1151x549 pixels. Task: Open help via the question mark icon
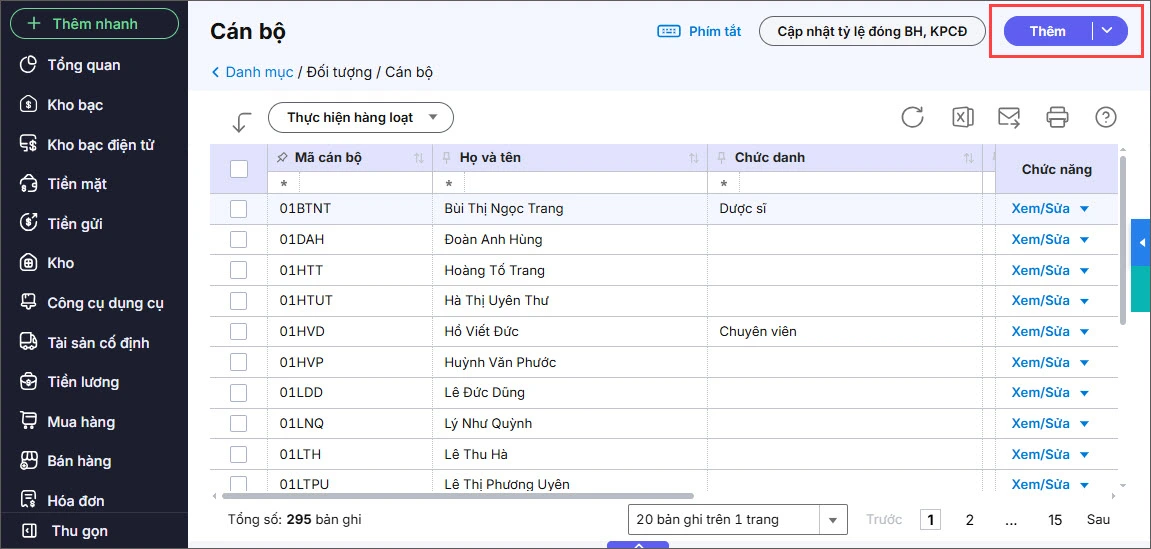1105,117
